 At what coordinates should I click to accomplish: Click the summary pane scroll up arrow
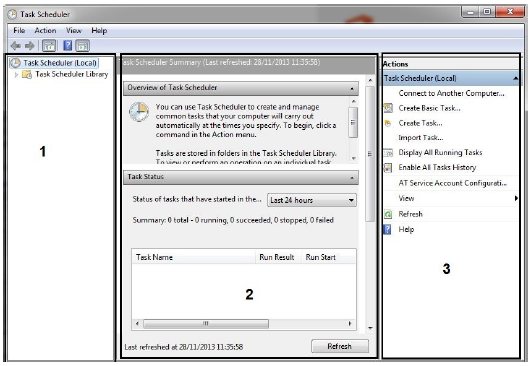click(x=370, y=80)
